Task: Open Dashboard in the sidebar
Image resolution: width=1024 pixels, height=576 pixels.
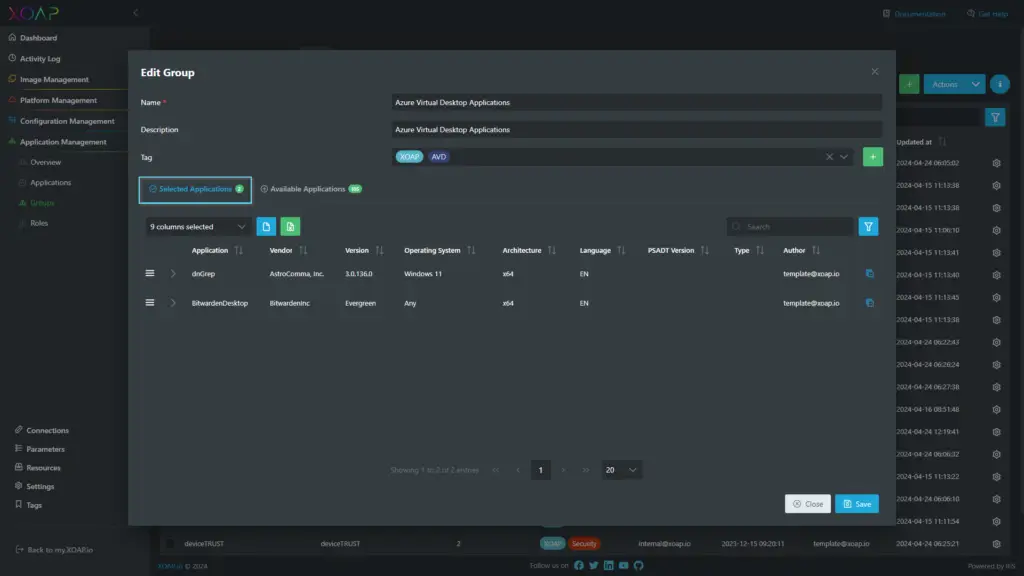Action: pyautogui.click(x=39, y=38)
